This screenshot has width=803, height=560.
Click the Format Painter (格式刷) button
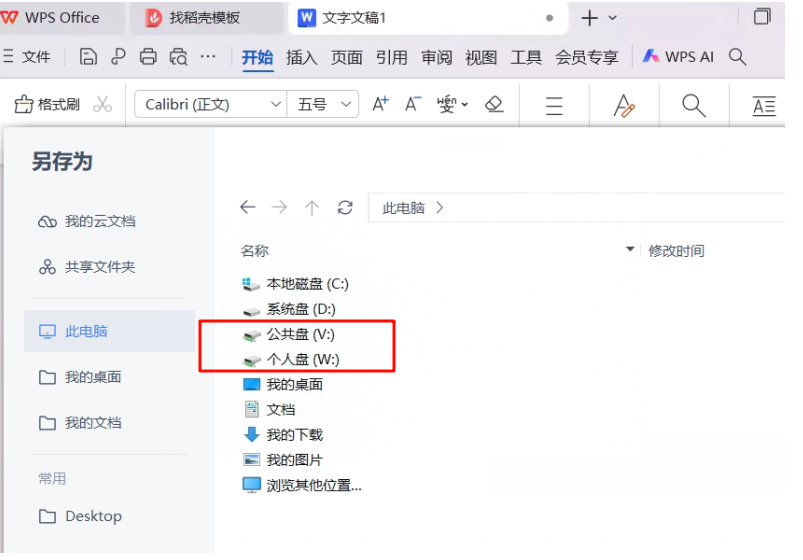coord(47,105)
